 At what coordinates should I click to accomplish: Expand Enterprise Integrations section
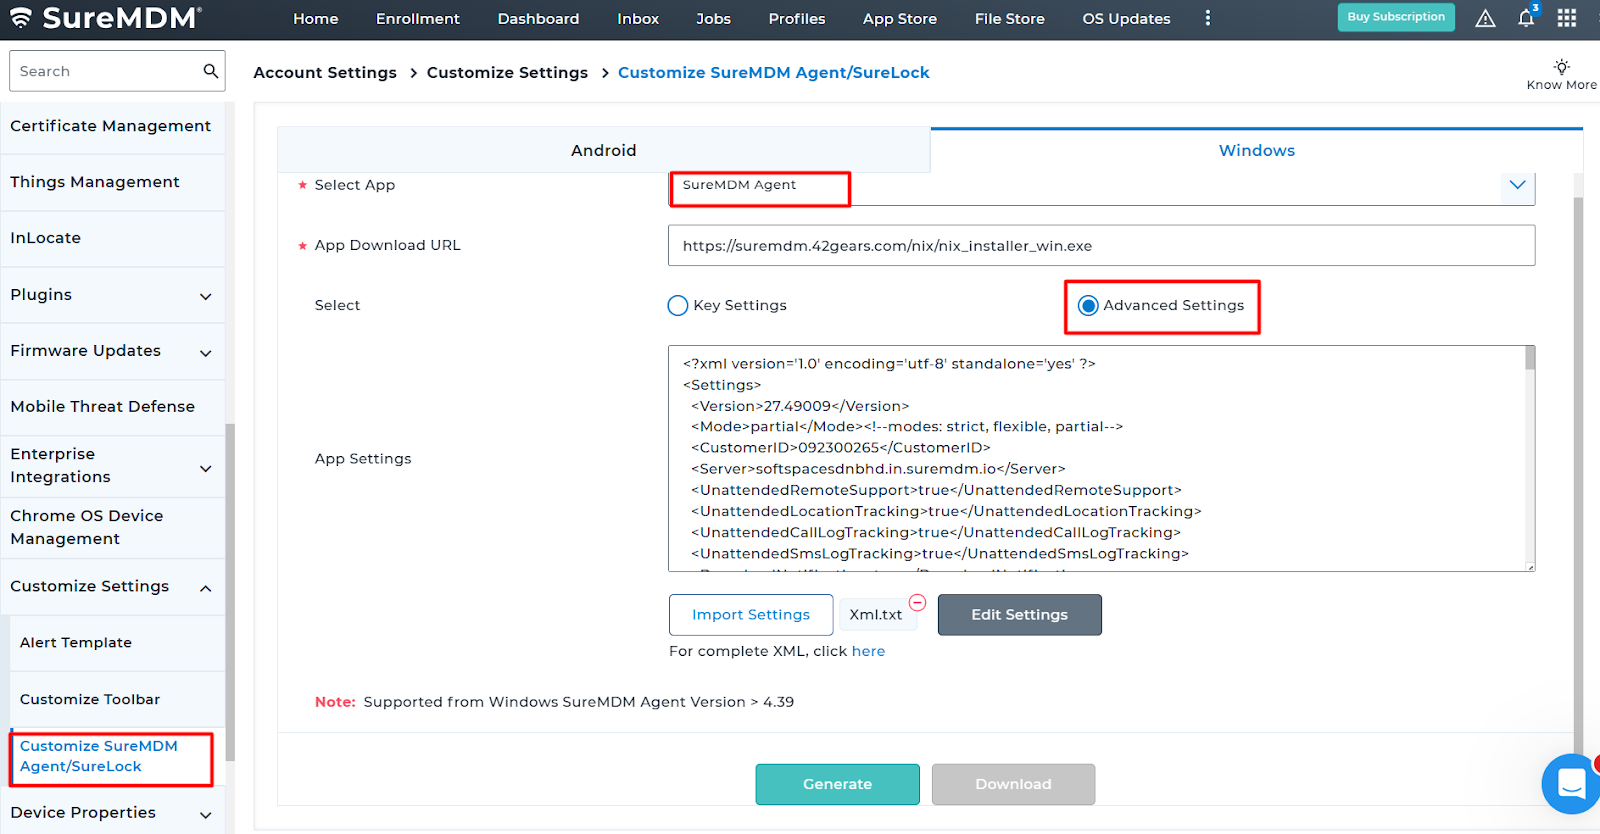coord(206,469)
